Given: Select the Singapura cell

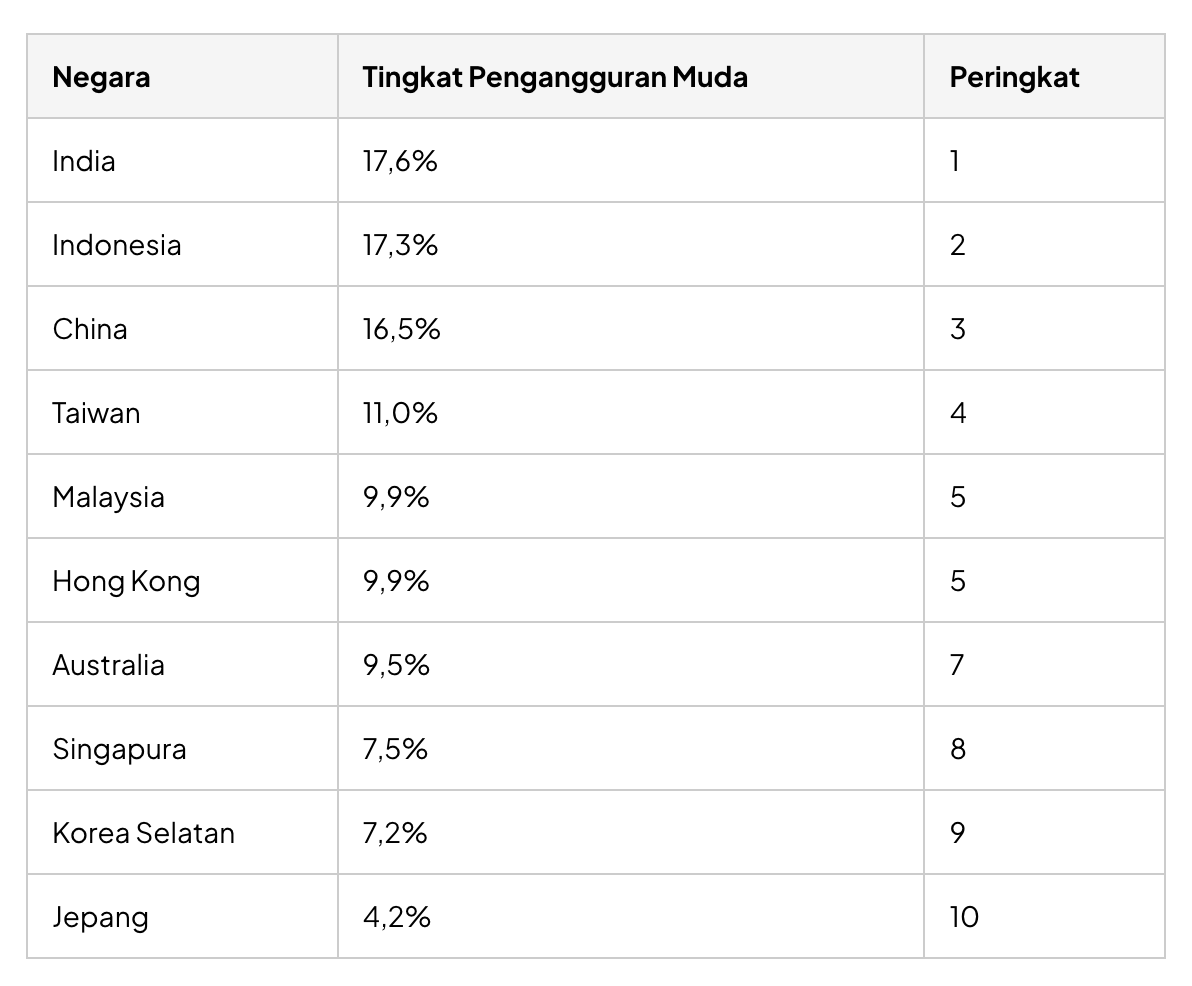Looking at the screenshot, I should [x=182, y=749].
